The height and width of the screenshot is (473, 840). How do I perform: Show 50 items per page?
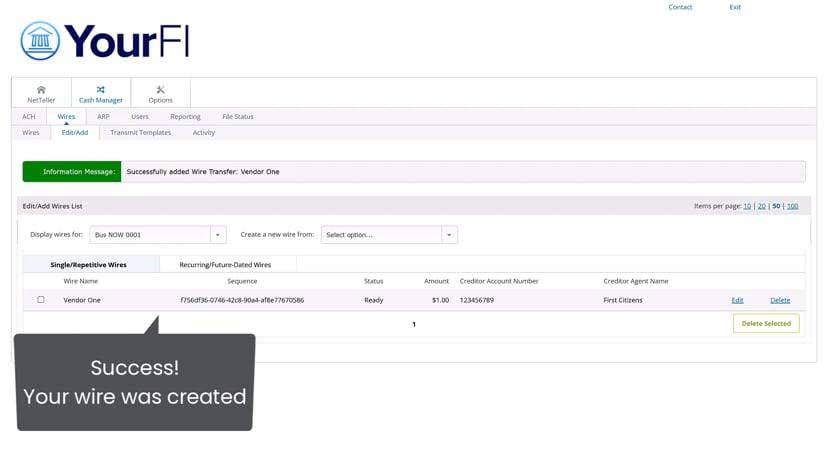click(776, 206)
